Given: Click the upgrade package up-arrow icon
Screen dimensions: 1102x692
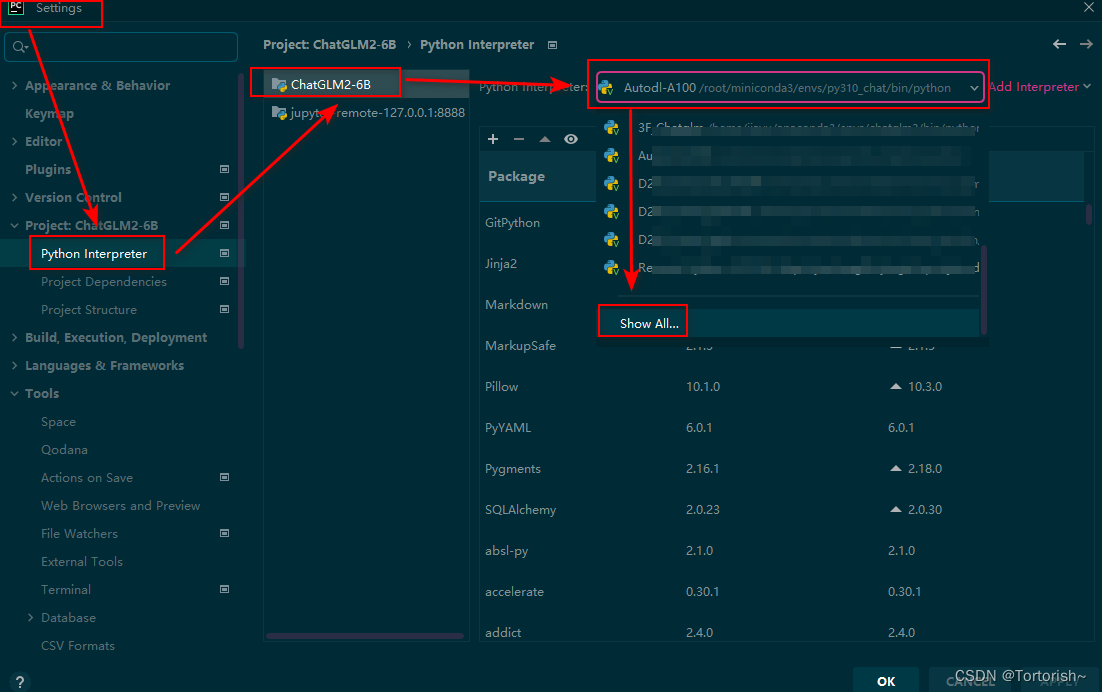Looking at the screenshot, I should coord(545,139).
